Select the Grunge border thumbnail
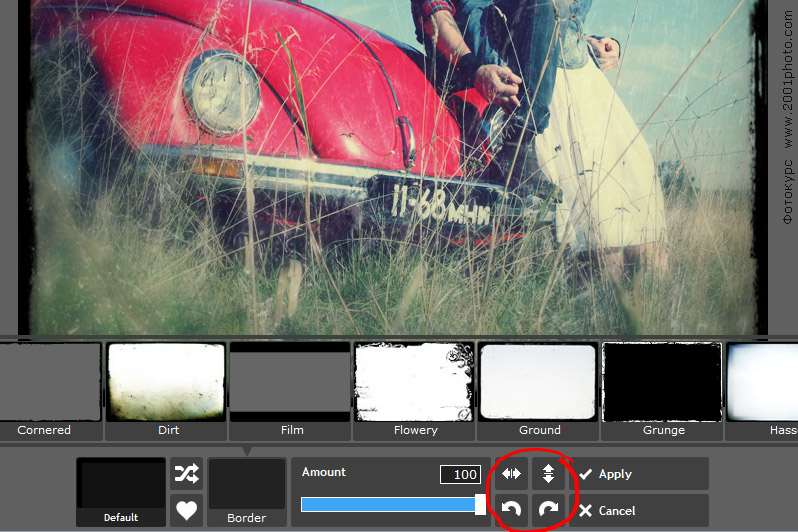The height and width of the screenshot is (532, 798). [662, 390]
